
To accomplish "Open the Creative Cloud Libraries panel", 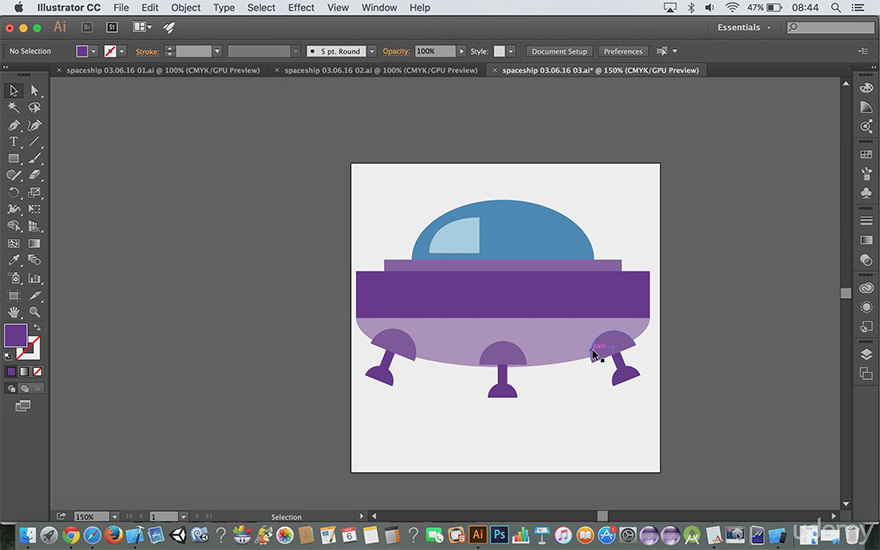I will [866, 288].
